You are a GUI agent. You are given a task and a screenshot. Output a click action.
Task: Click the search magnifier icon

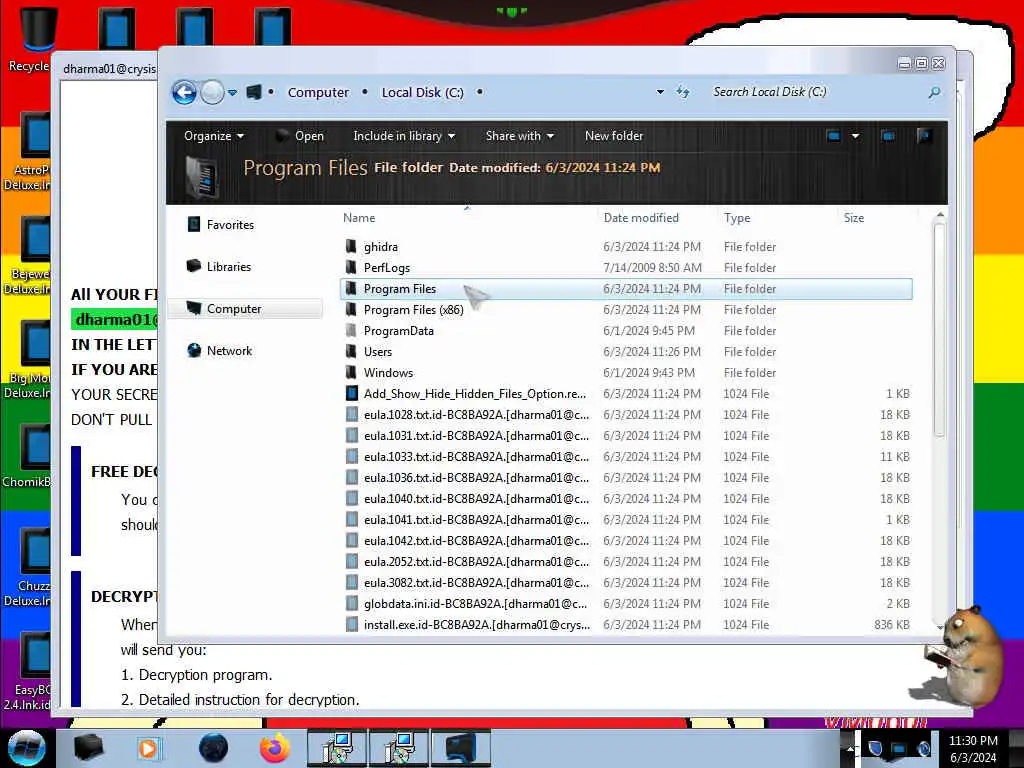coord(935,93)
